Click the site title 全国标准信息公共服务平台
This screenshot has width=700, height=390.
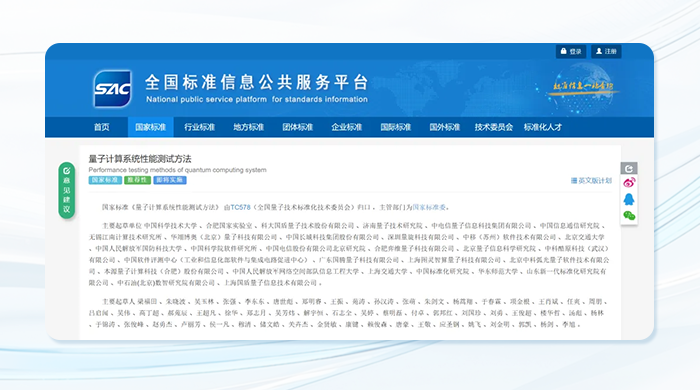pos(257,82)
